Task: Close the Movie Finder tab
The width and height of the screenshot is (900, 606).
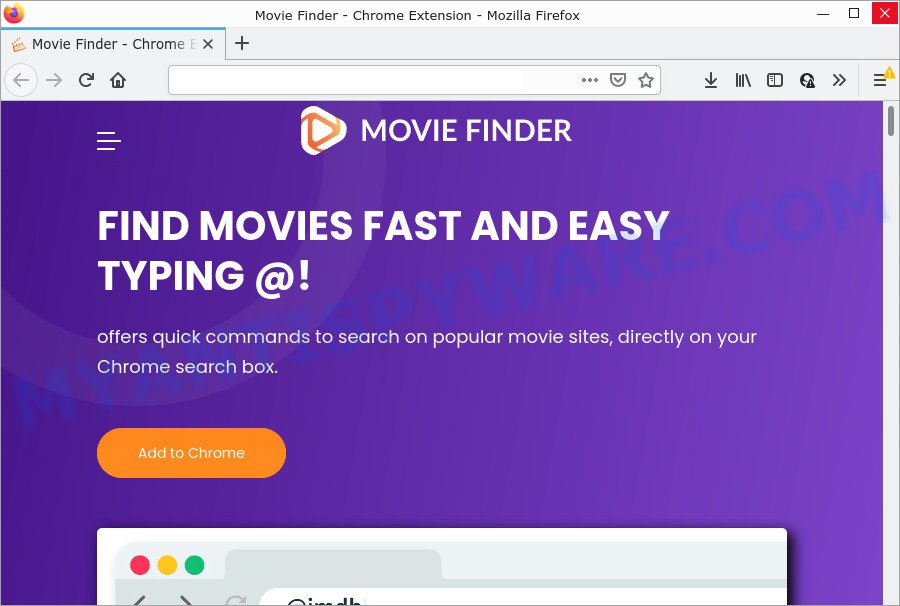Action: click(208, 44)
